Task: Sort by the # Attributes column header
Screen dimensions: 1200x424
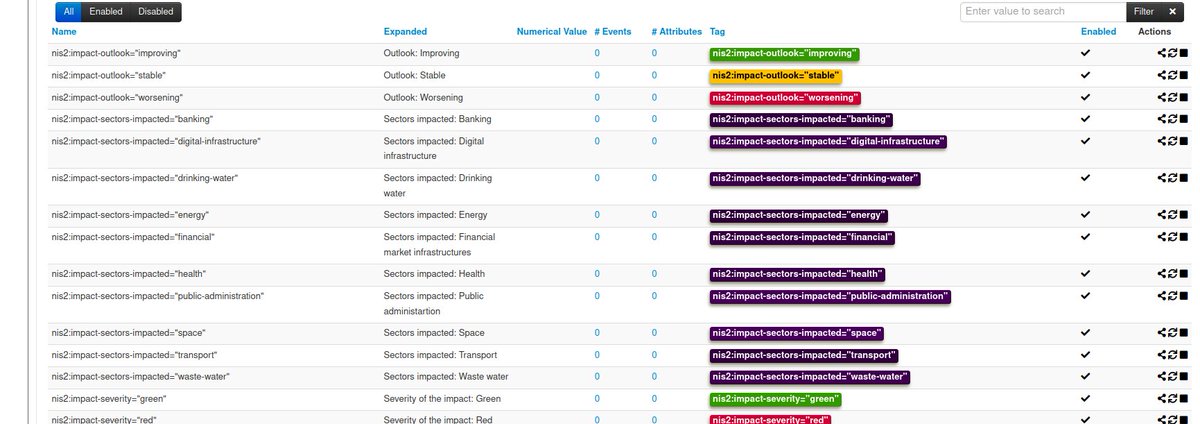Action: pyautogui.click(x=677, y=32)
